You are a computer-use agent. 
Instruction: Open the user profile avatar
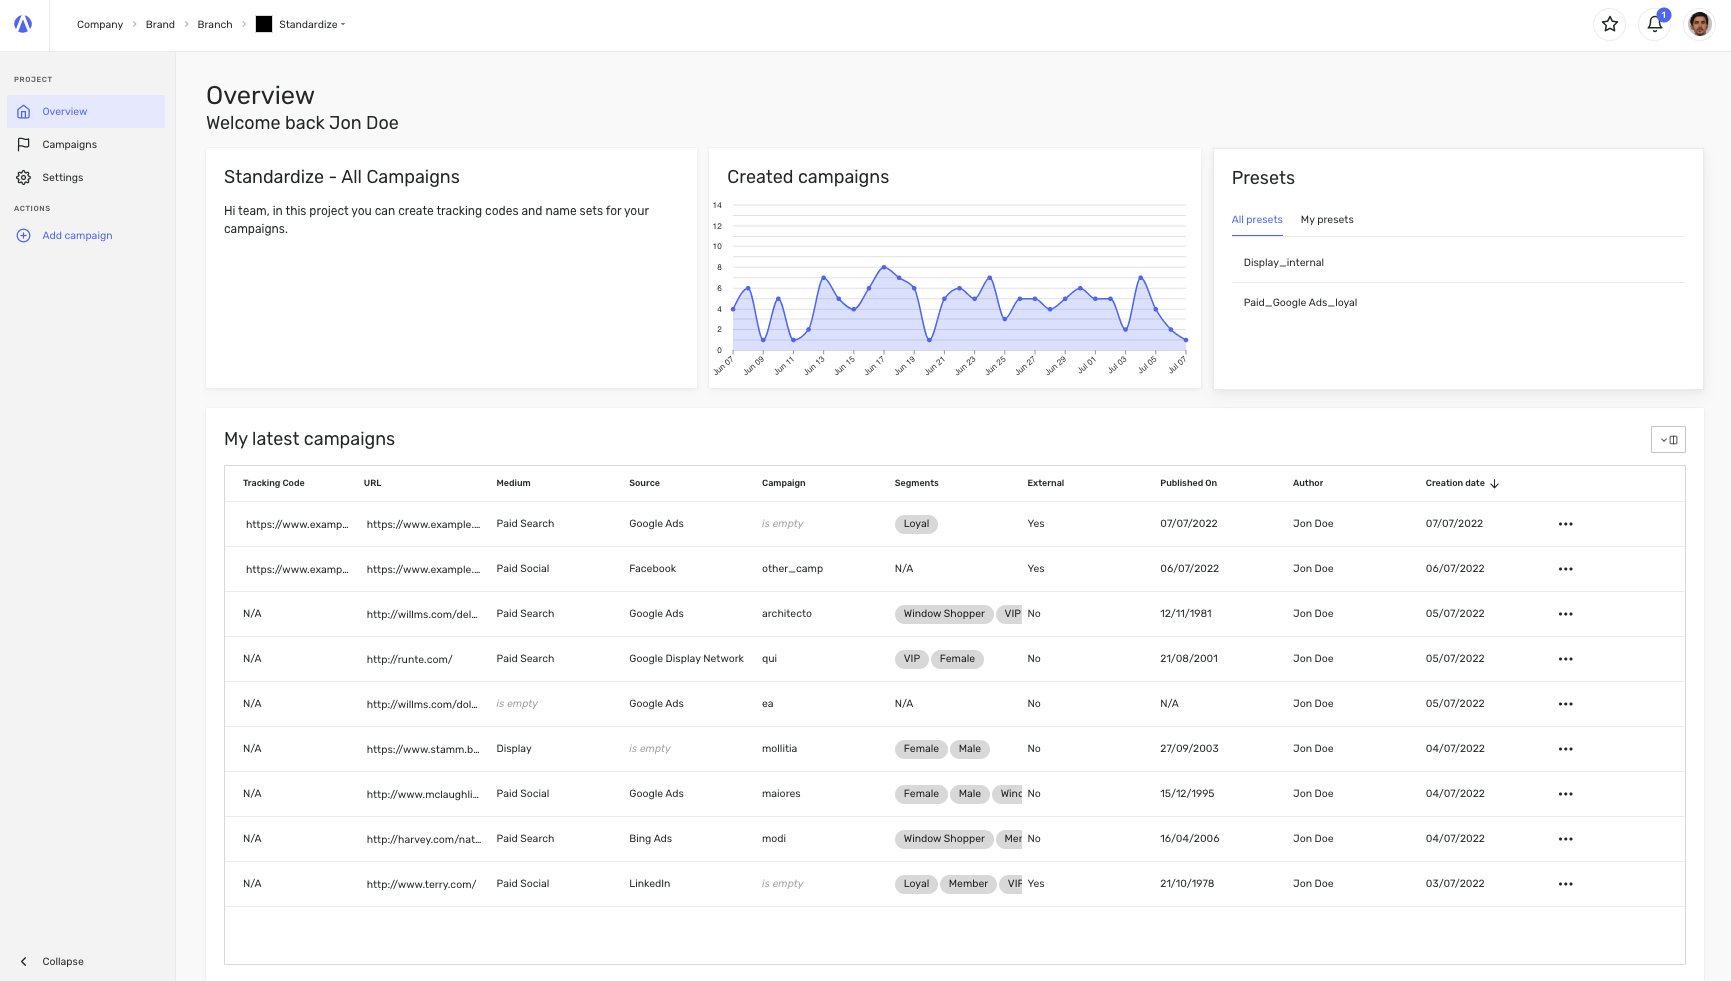[x=1699, y=23]
